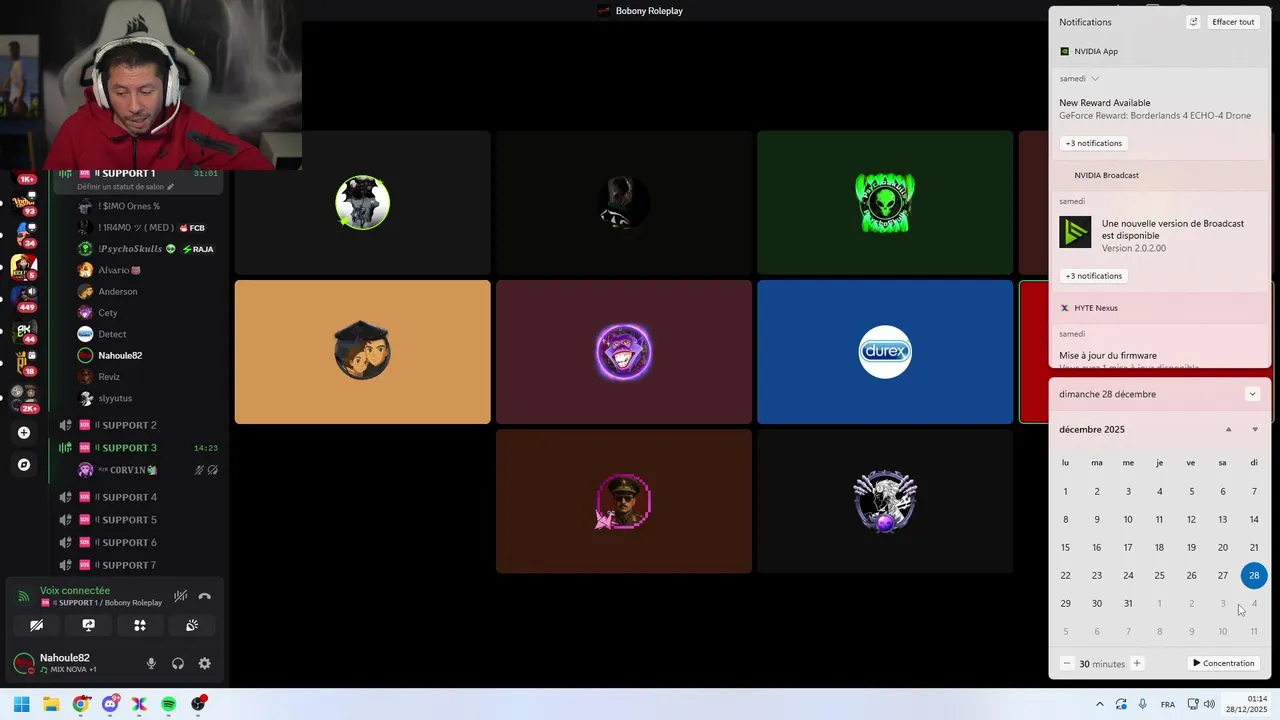
Task: Select user Reviz in voice list
Action: (x=148, y=377)
